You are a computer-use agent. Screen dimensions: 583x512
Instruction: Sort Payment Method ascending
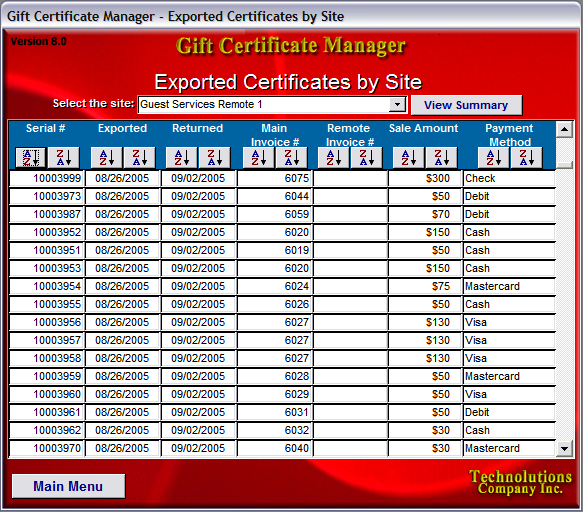[493, 157]
